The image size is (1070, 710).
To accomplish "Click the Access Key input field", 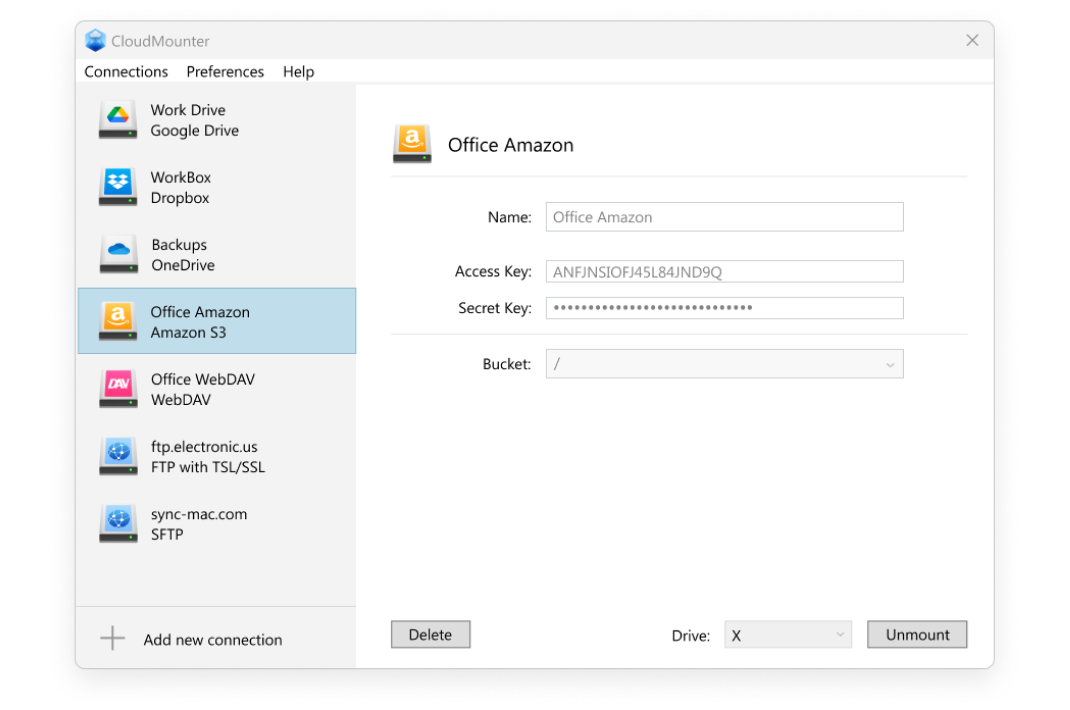I will pos(724,271).
